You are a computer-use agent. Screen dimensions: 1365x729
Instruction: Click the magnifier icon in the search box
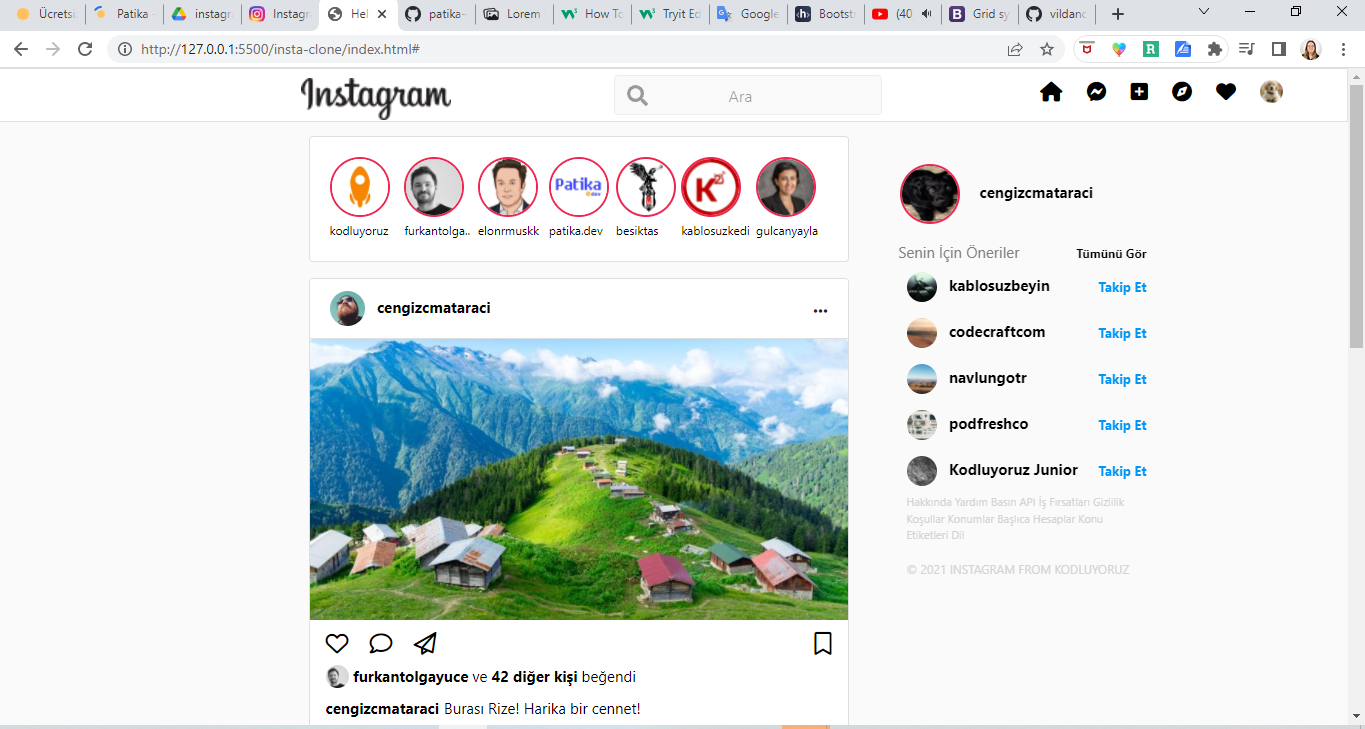click(637, 96)
